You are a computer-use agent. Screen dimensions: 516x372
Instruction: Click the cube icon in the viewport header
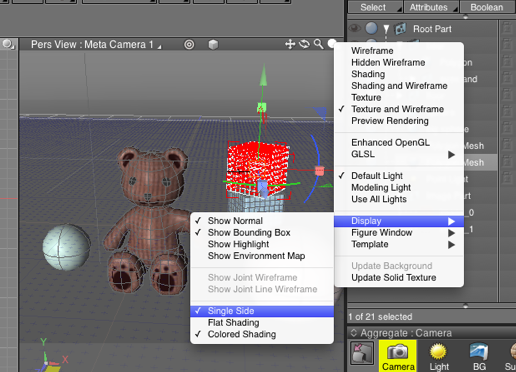[213, 44]
